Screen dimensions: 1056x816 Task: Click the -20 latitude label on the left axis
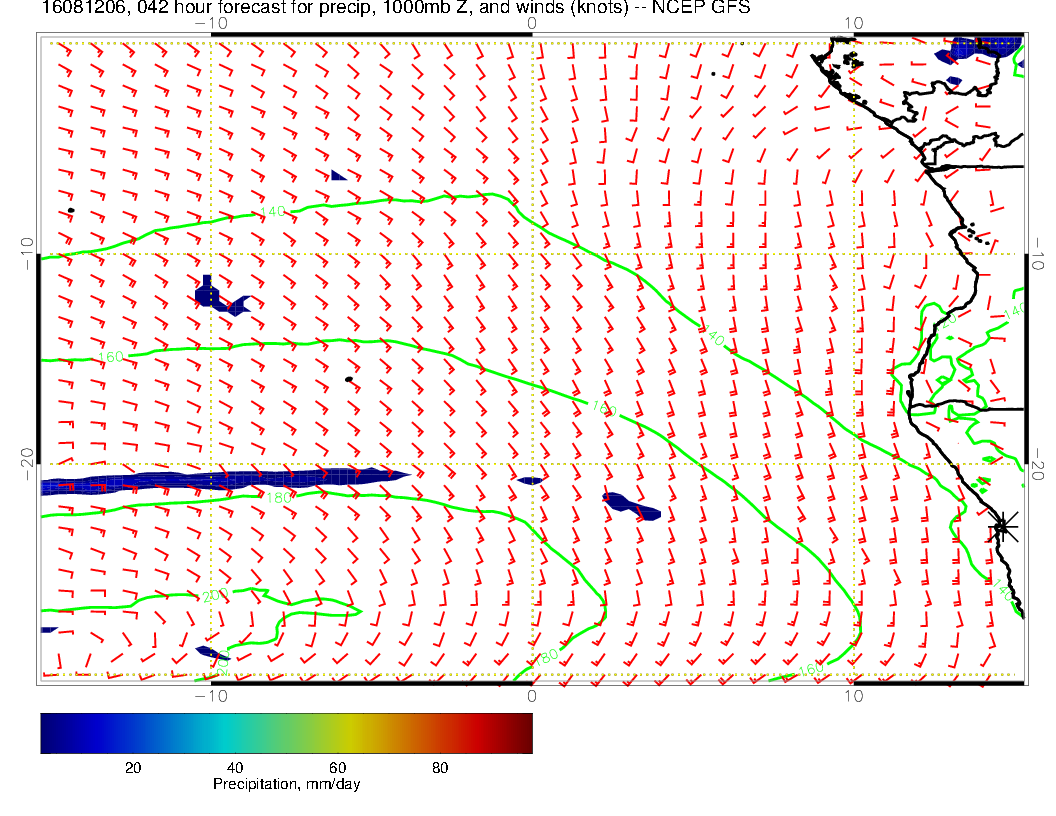(x=27, y=455)
